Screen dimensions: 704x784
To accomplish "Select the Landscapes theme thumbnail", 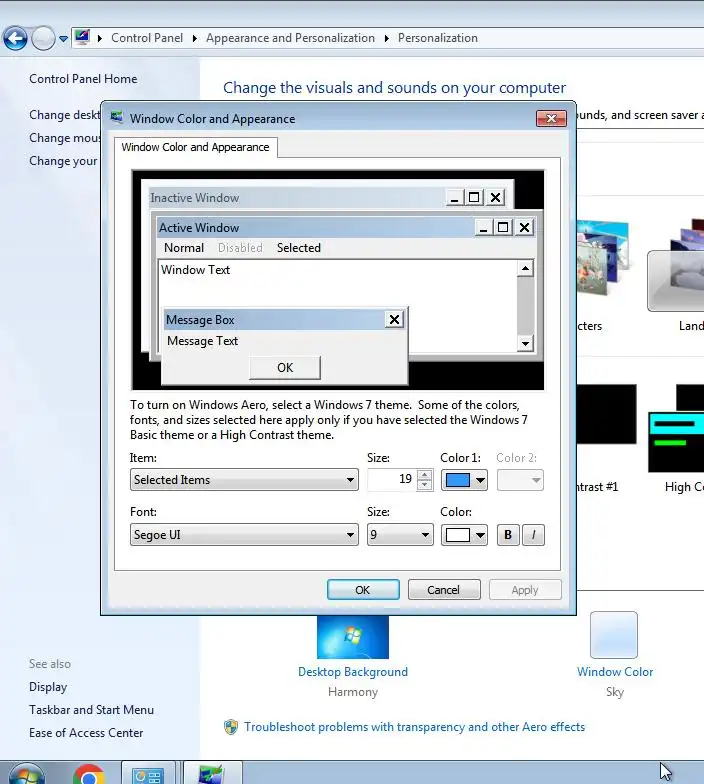I will (x=676, y=268).
